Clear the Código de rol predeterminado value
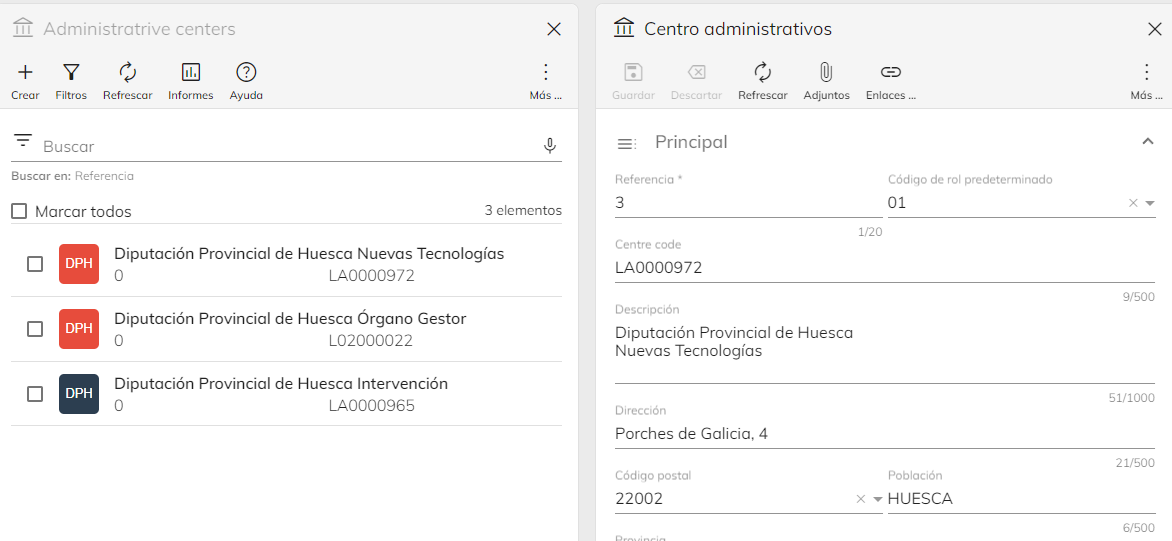The width and height of the screenshot is (1172, 541). [1133, 203]
